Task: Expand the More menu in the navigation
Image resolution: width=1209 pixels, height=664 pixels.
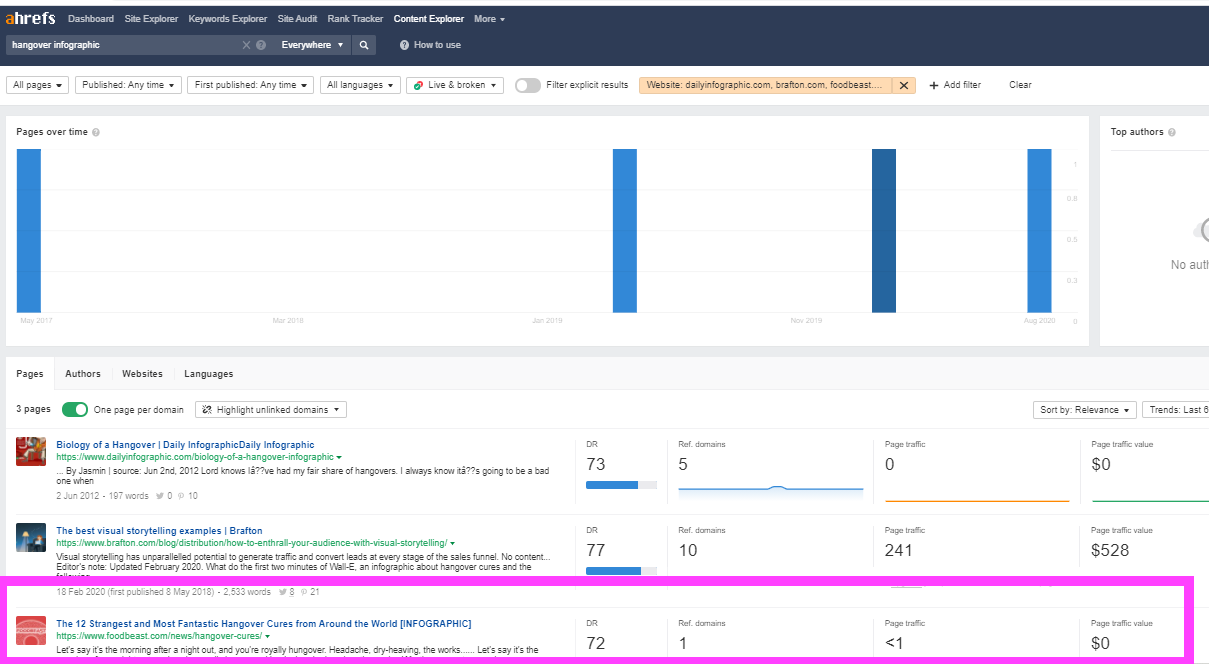Action: 489,19
